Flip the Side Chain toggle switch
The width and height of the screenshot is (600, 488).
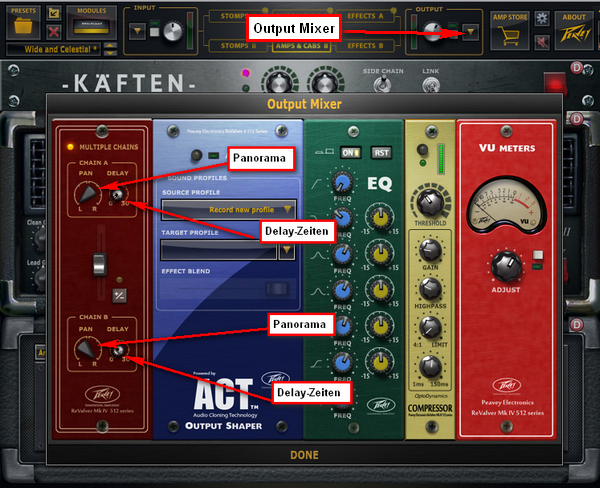[x=382, y=84]
